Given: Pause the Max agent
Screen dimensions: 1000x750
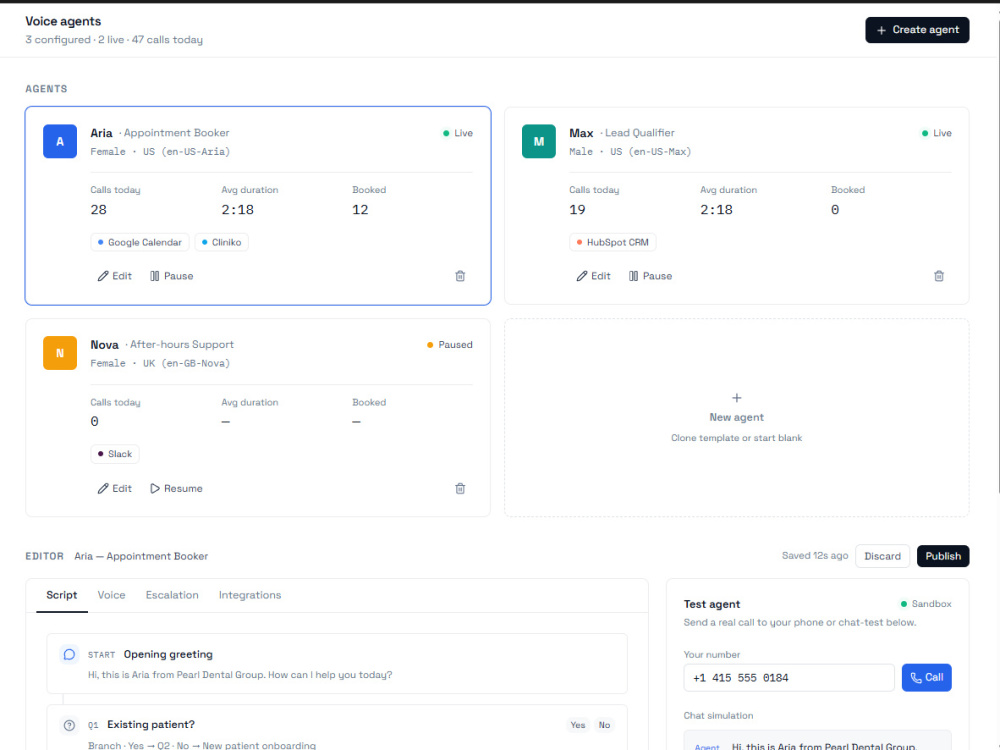Looking at the screenshot, I should 651,276.
